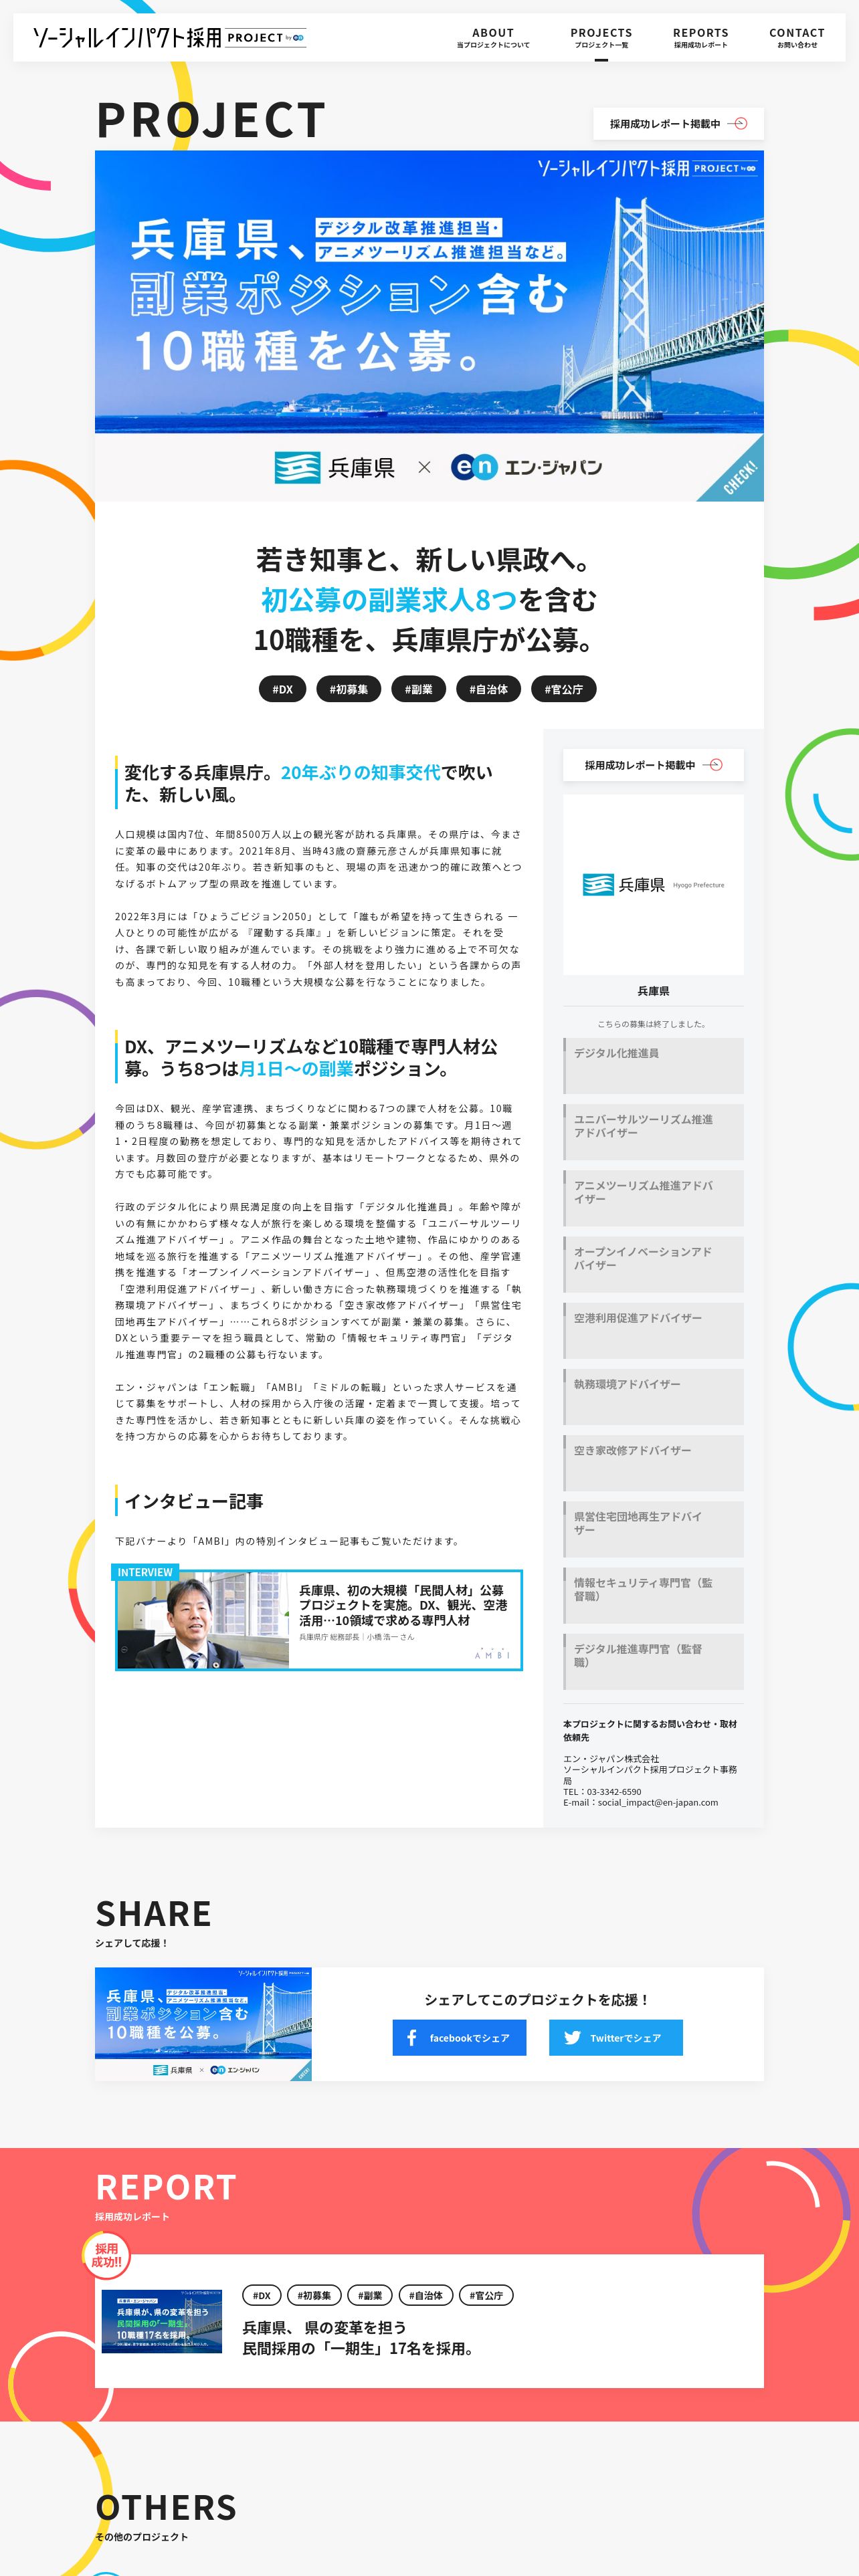Image resolution: width=859 pixels, height=2576 pixels.
Task: Click sidebar 採用成功レポート掲載中 button
Action: pyautogui.click(x=653, y=765)
